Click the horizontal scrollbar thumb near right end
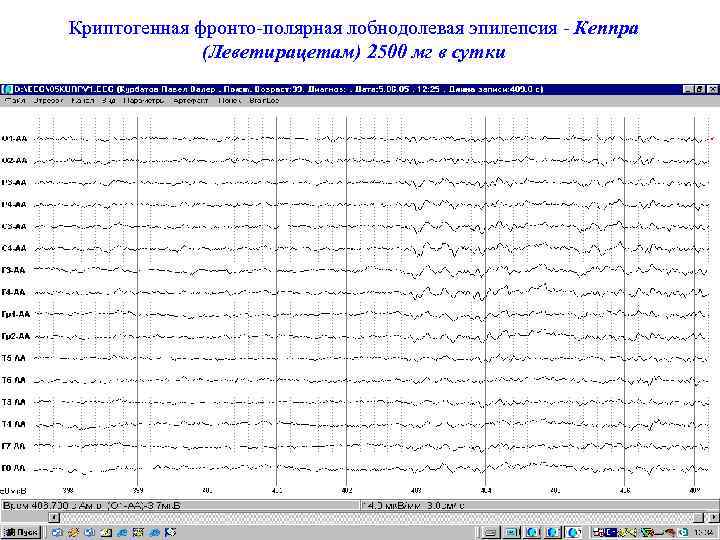720x540 pixels. click(698, 518)
